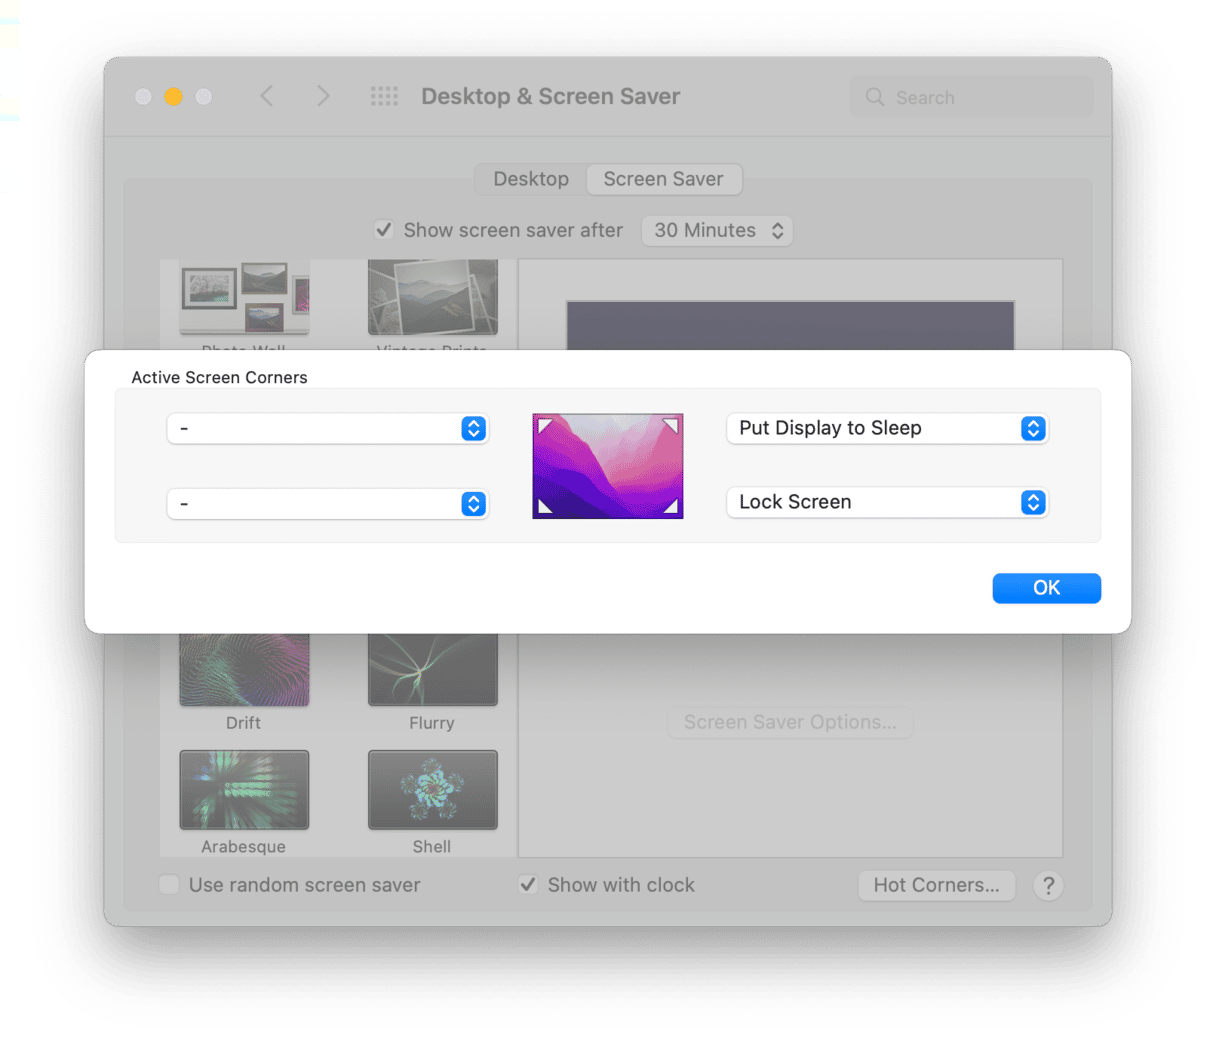Open the show-all preferences grid
This screenshot has width=1216, height=1038.
coord(384,96)
